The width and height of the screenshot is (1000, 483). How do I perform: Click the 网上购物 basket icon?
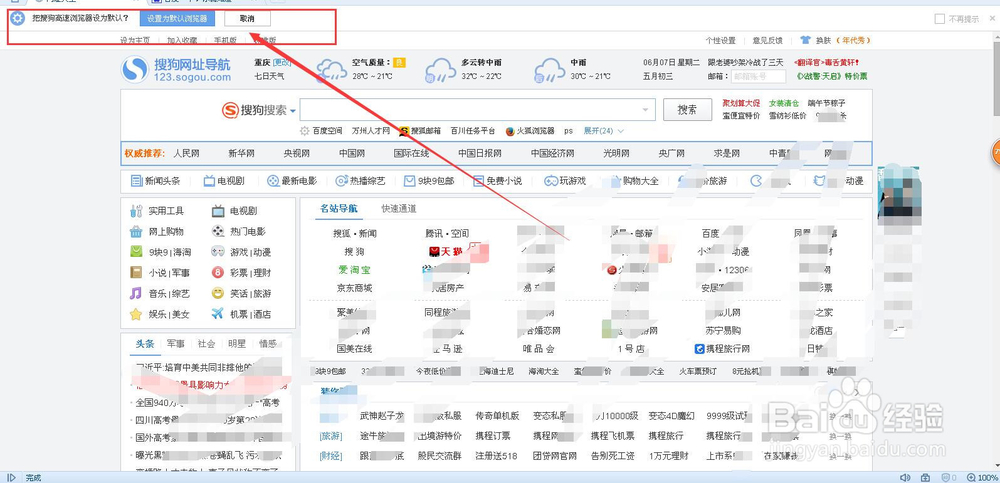[136, 231]
